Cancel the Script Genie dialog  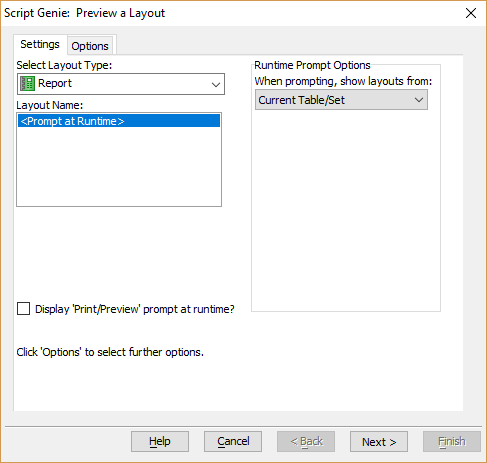pos(233,441)
